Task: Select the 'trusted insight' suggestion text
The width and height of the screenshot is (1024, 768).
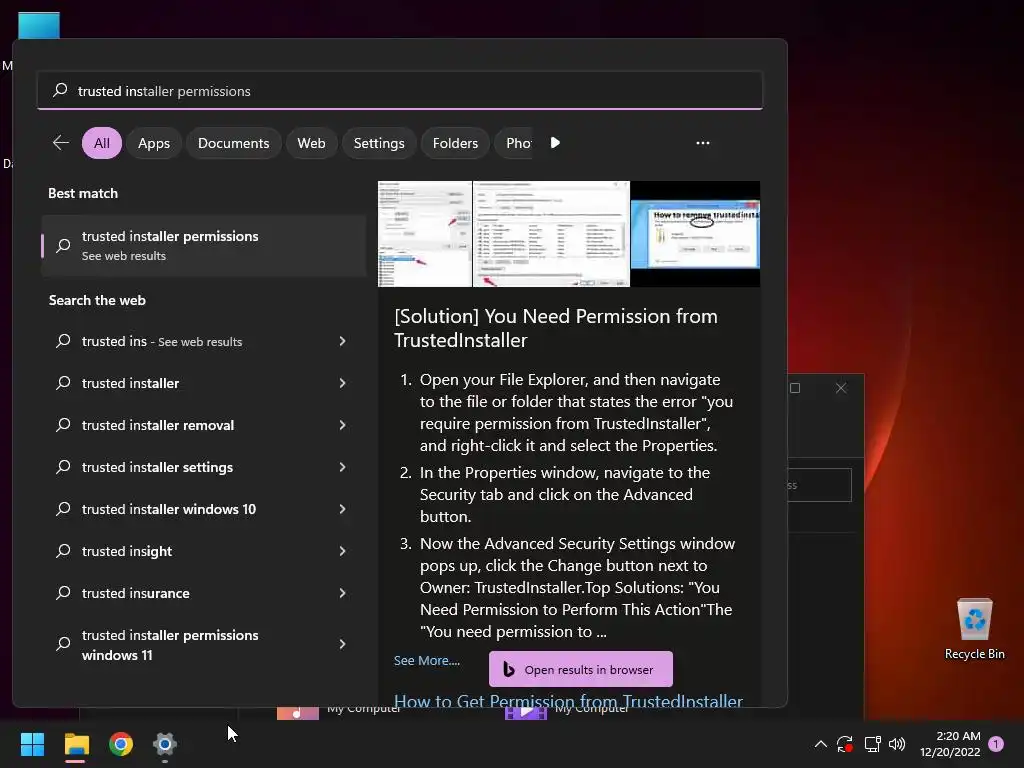Action: 127,551
